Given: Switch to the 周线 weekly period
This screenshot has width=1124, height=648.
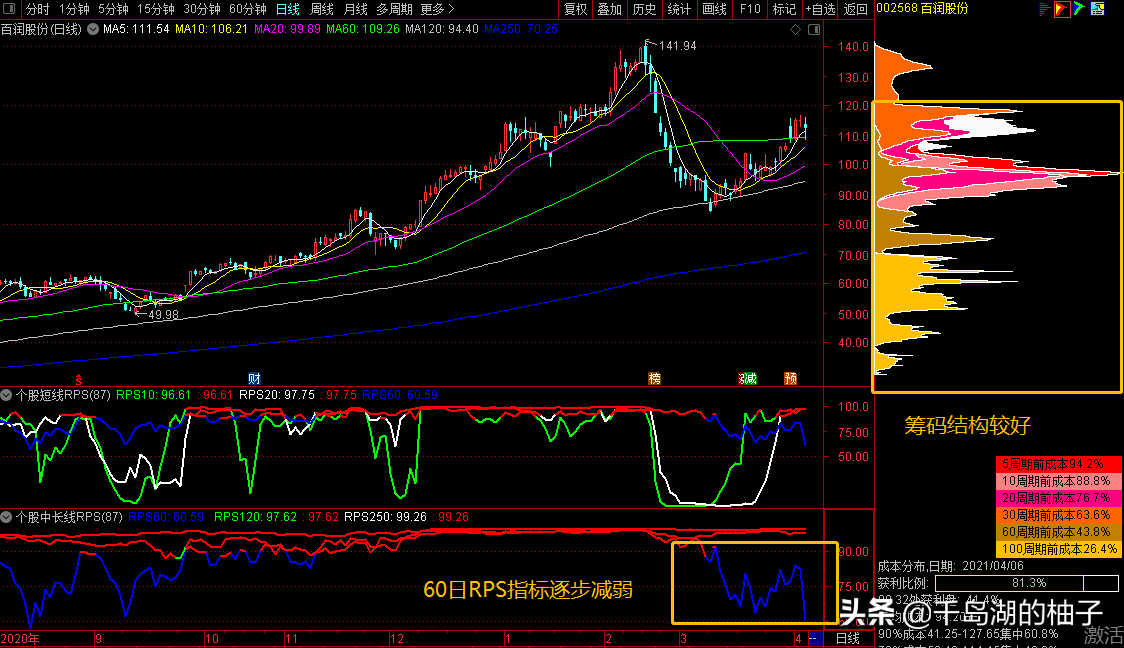Looking at the screenshot, I should 322,9.
